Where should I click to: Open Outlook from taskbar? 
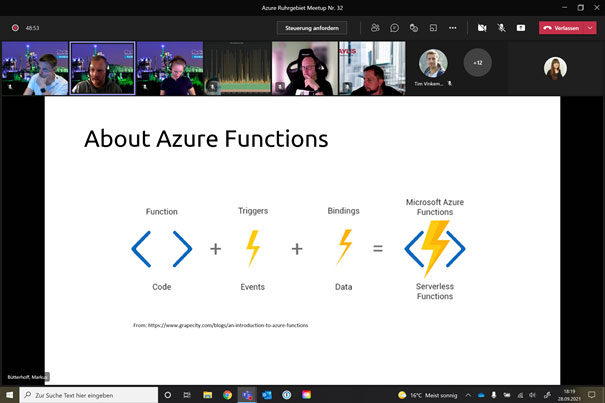coord(267,395)
